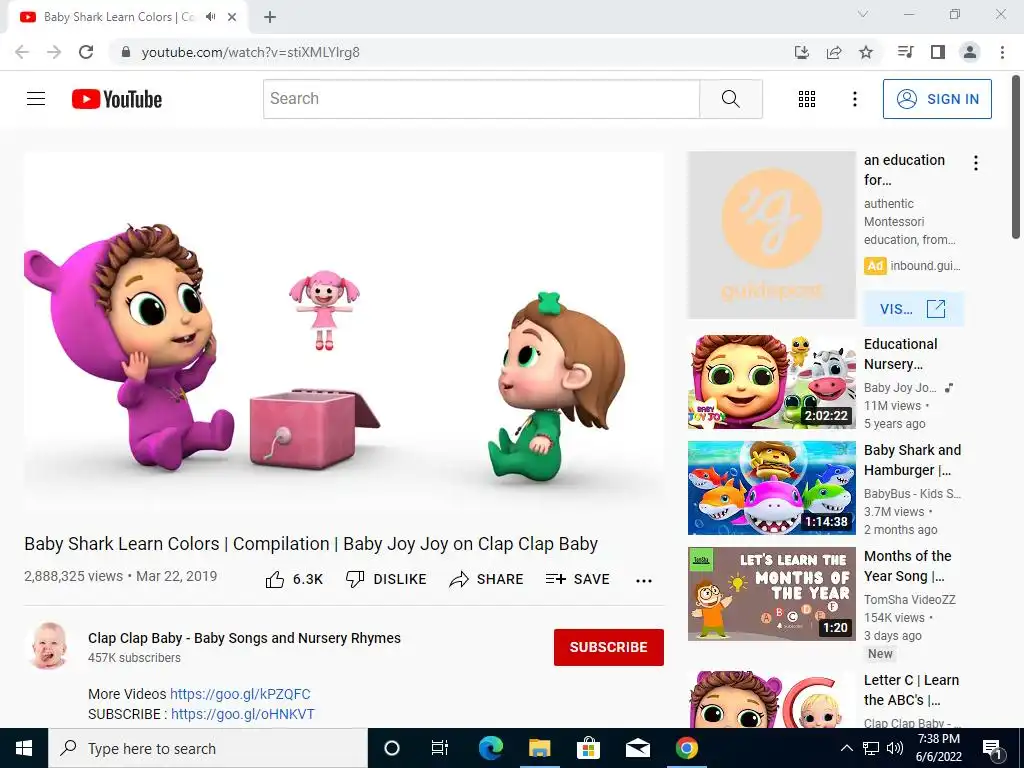Open File Explorer from taskbar
Screen dimensions: 1024x768
pos(539,748)
